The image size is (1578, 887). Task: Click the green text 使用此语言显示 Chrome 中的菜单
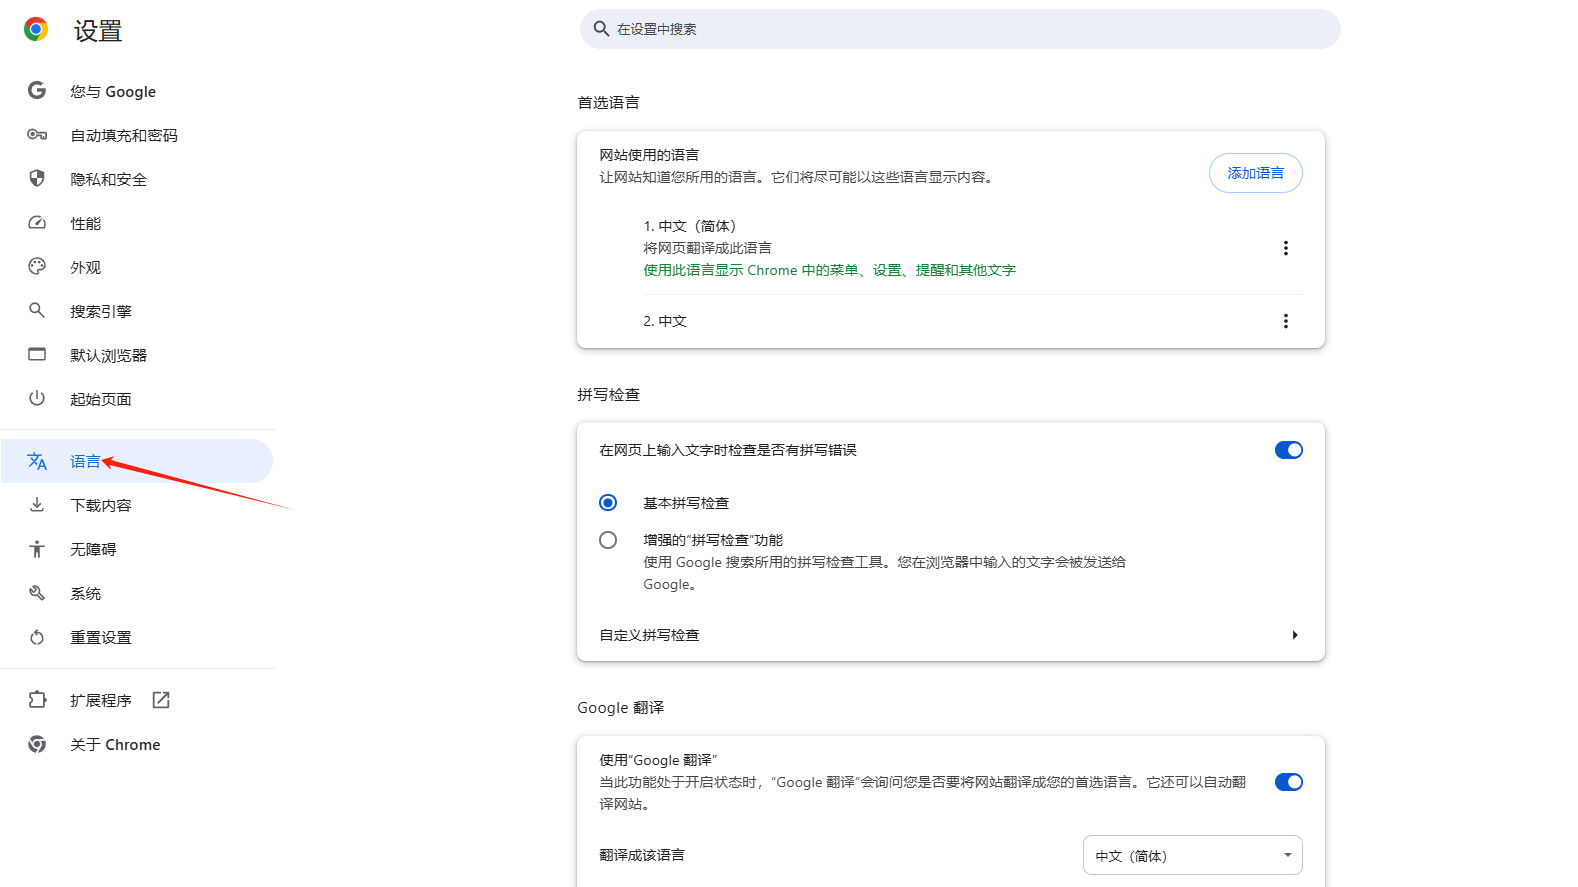(829, 270)
